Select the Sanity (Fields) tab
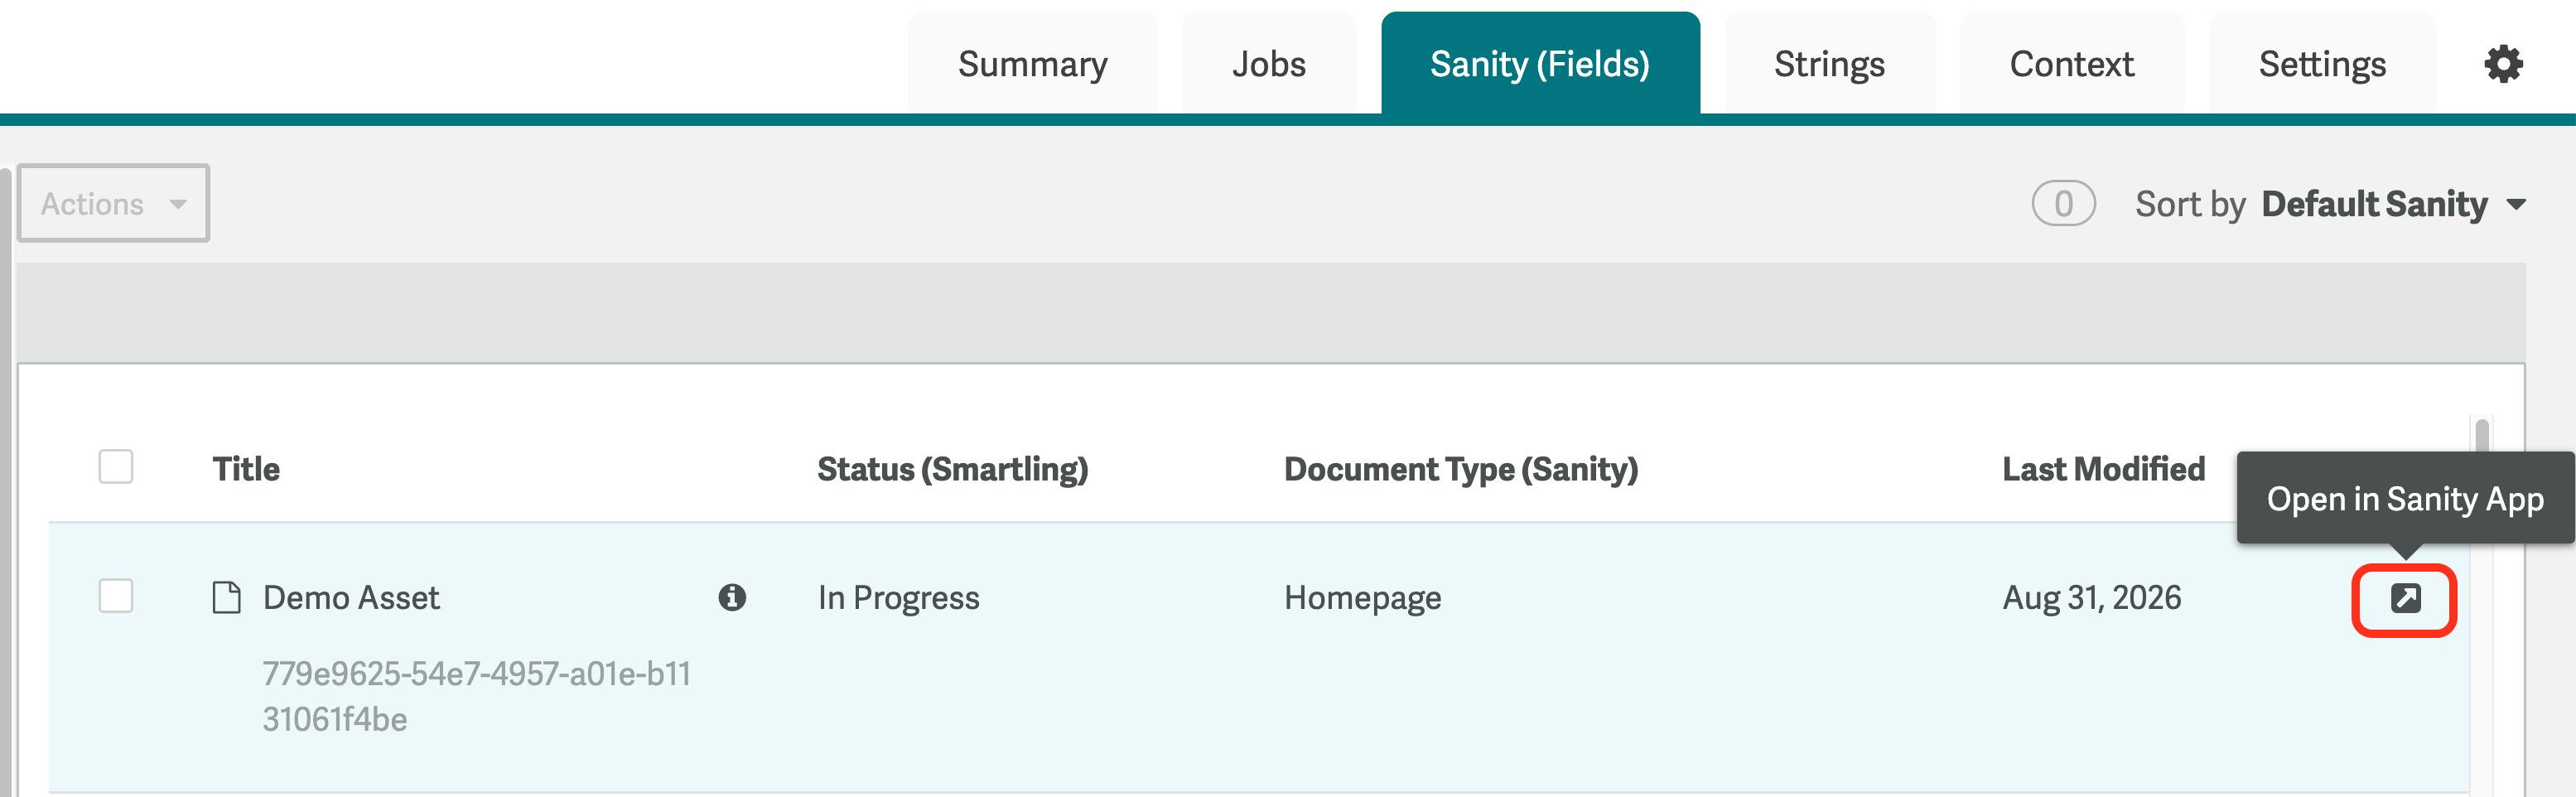 coord(1540,64)
